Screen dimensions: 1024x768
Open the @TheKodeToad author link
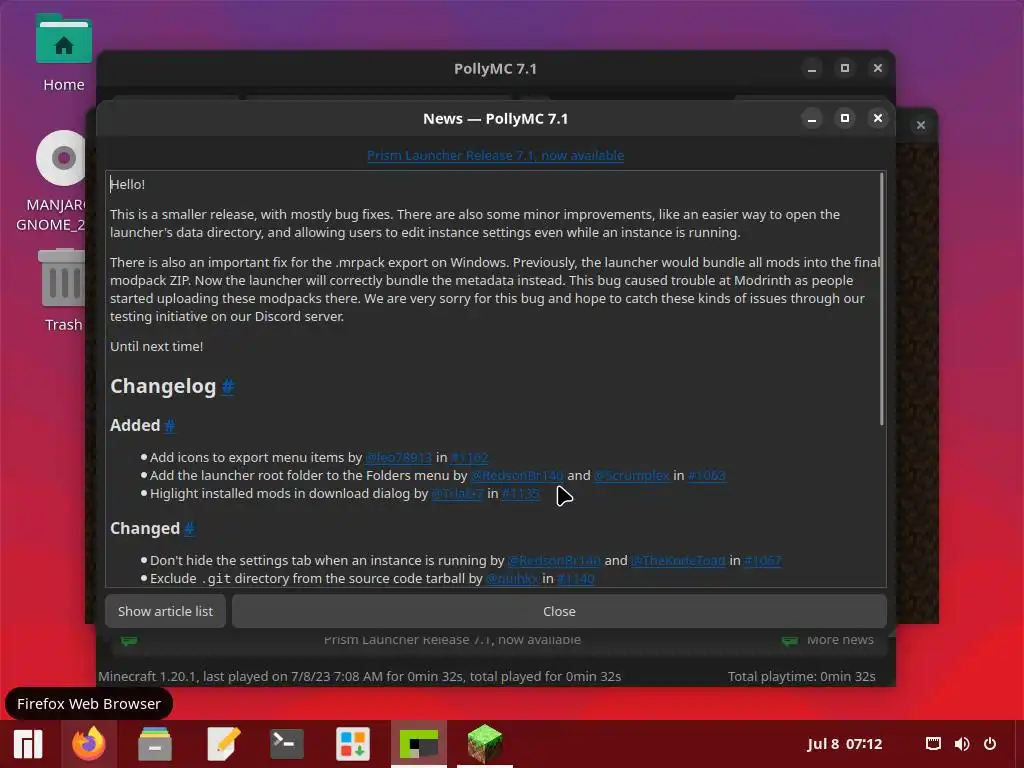coord(679,560)
